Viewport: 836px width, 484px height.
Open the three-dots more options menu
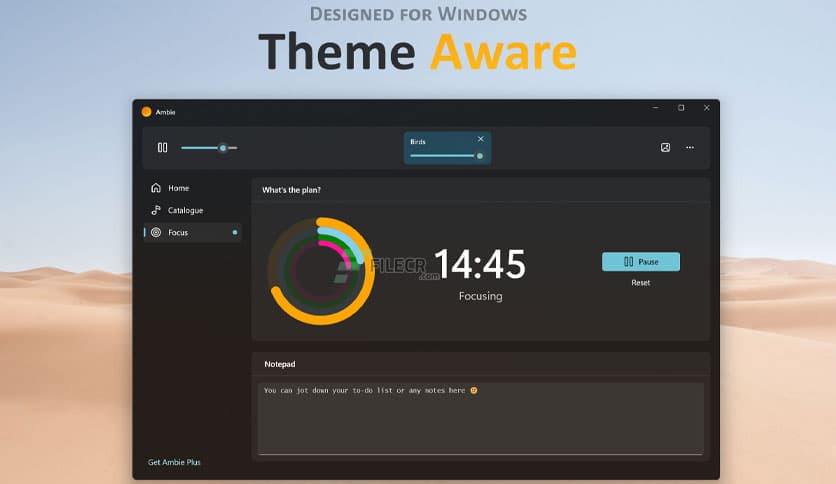(x=689, y=148)
